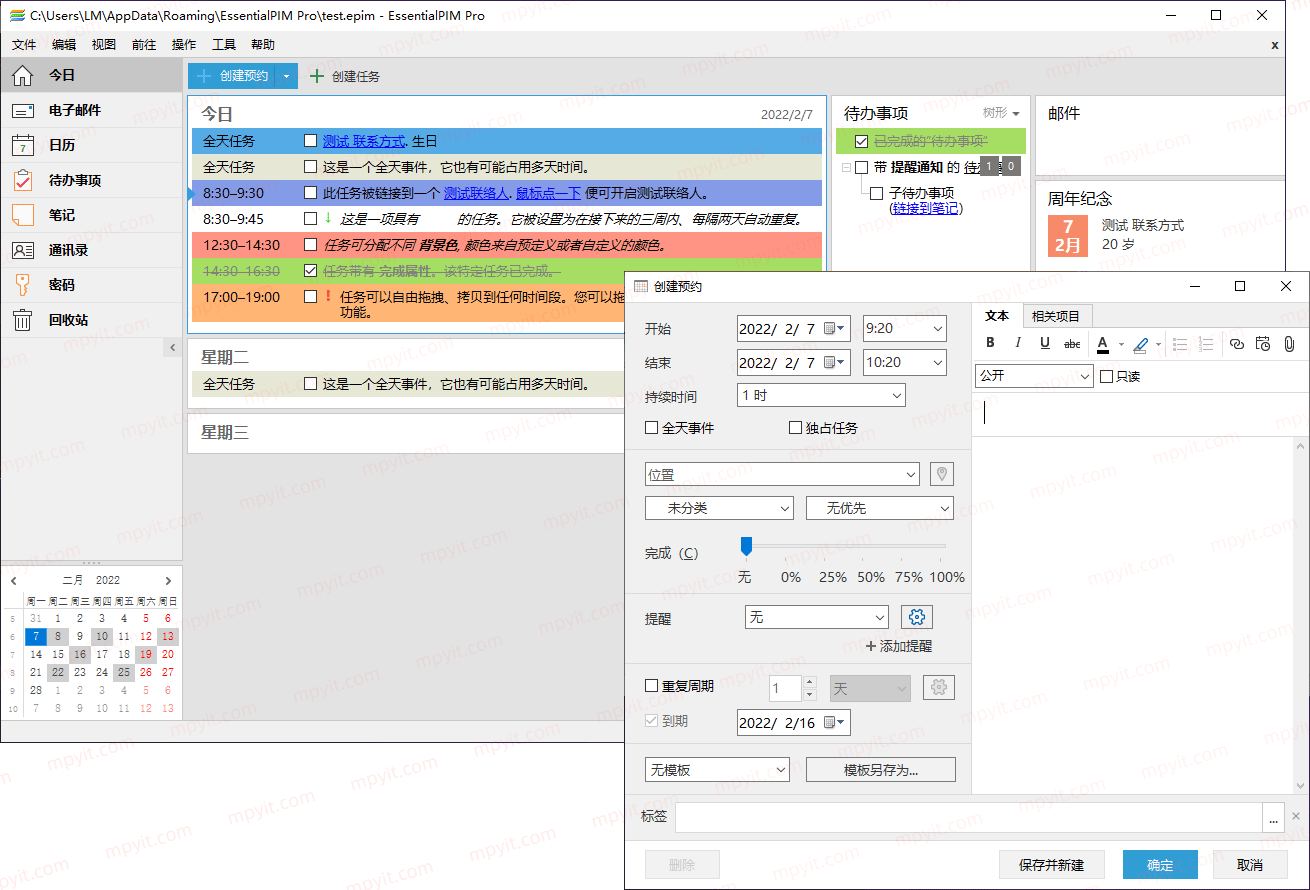Apply strikethrough formatting in appointment text
This screenshot has width=1310, height=890.
coord(1072,343)
